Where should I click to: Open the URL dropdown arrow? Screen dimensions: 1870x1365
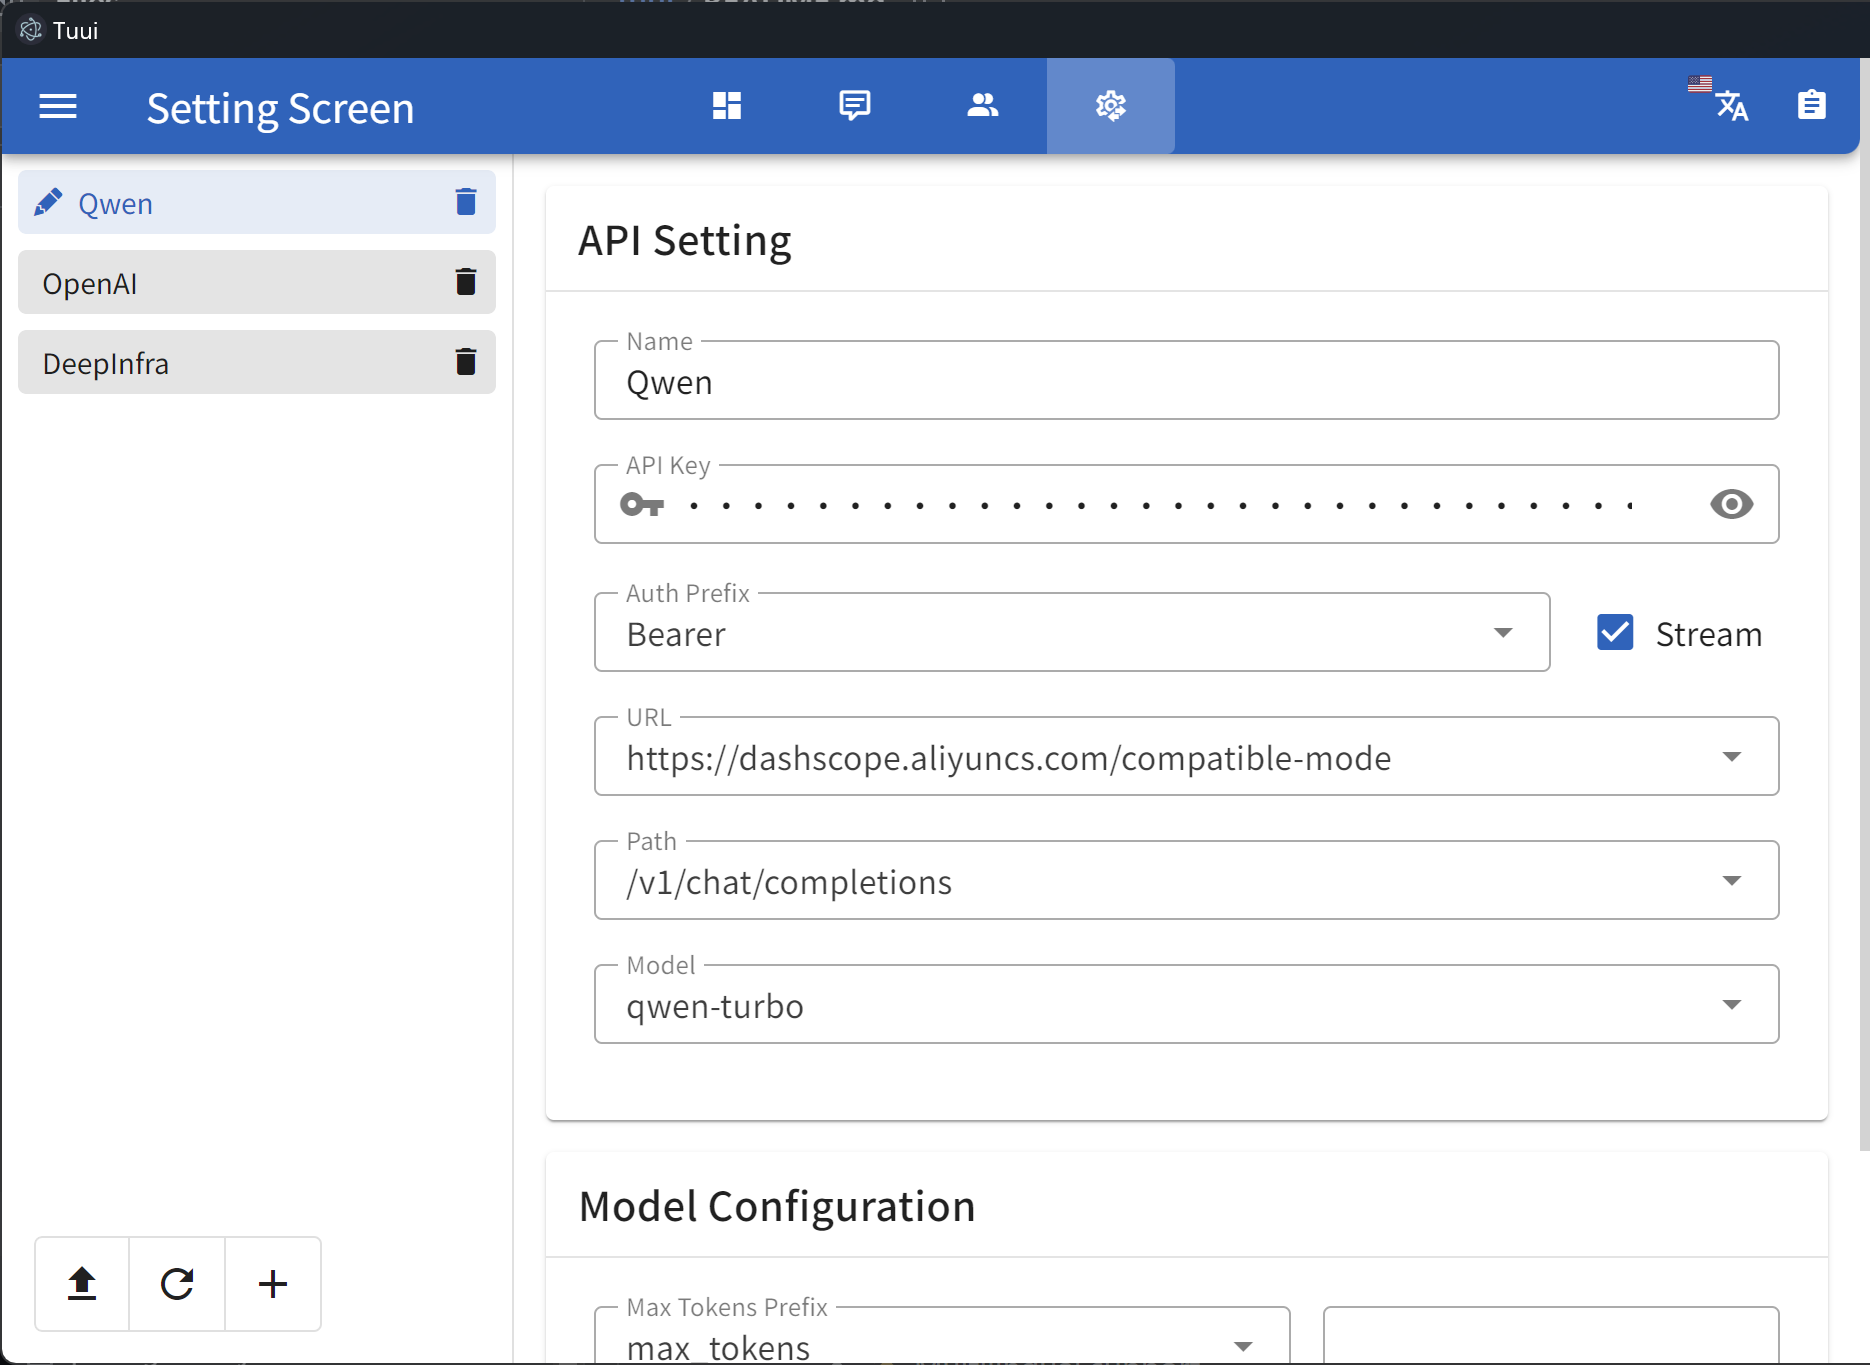tap(1731, 757)
